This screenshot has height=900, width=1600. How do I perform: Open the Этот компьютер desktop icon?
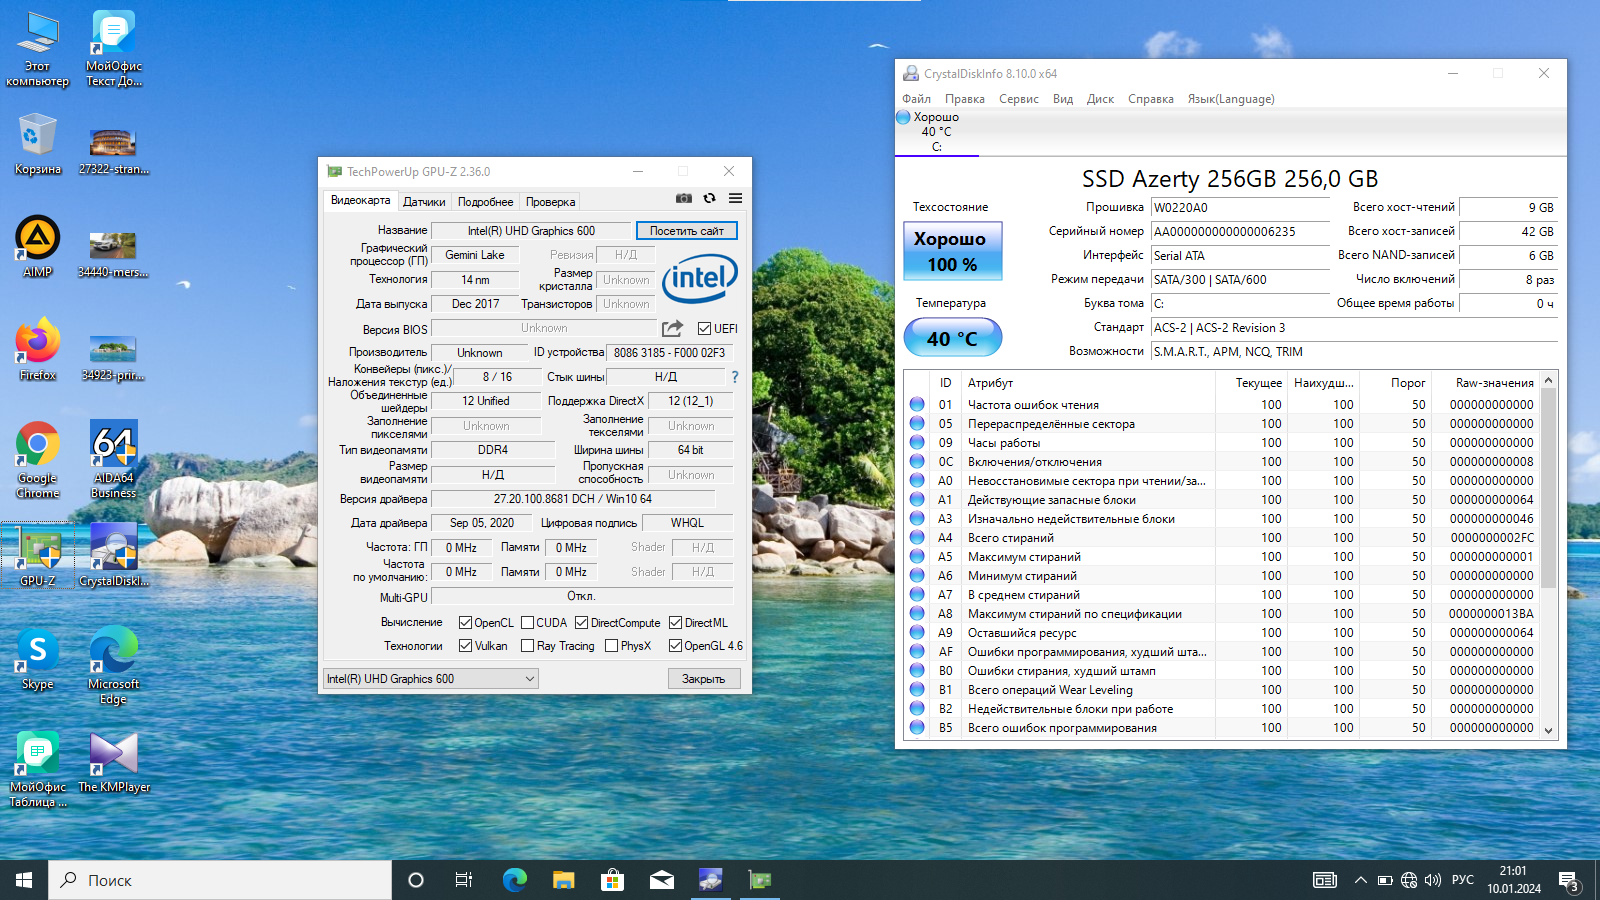click(38, 48)
